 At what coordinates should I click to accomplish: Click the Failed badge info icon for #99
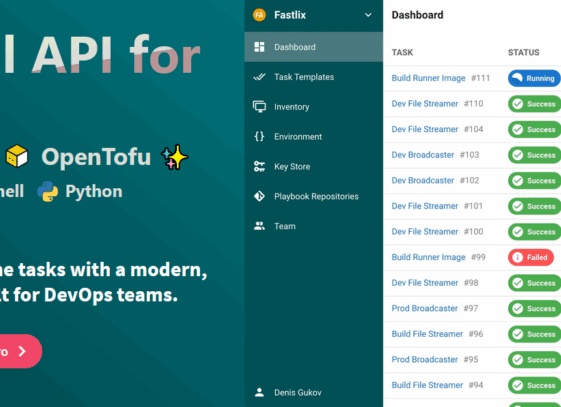pos(517,257)
